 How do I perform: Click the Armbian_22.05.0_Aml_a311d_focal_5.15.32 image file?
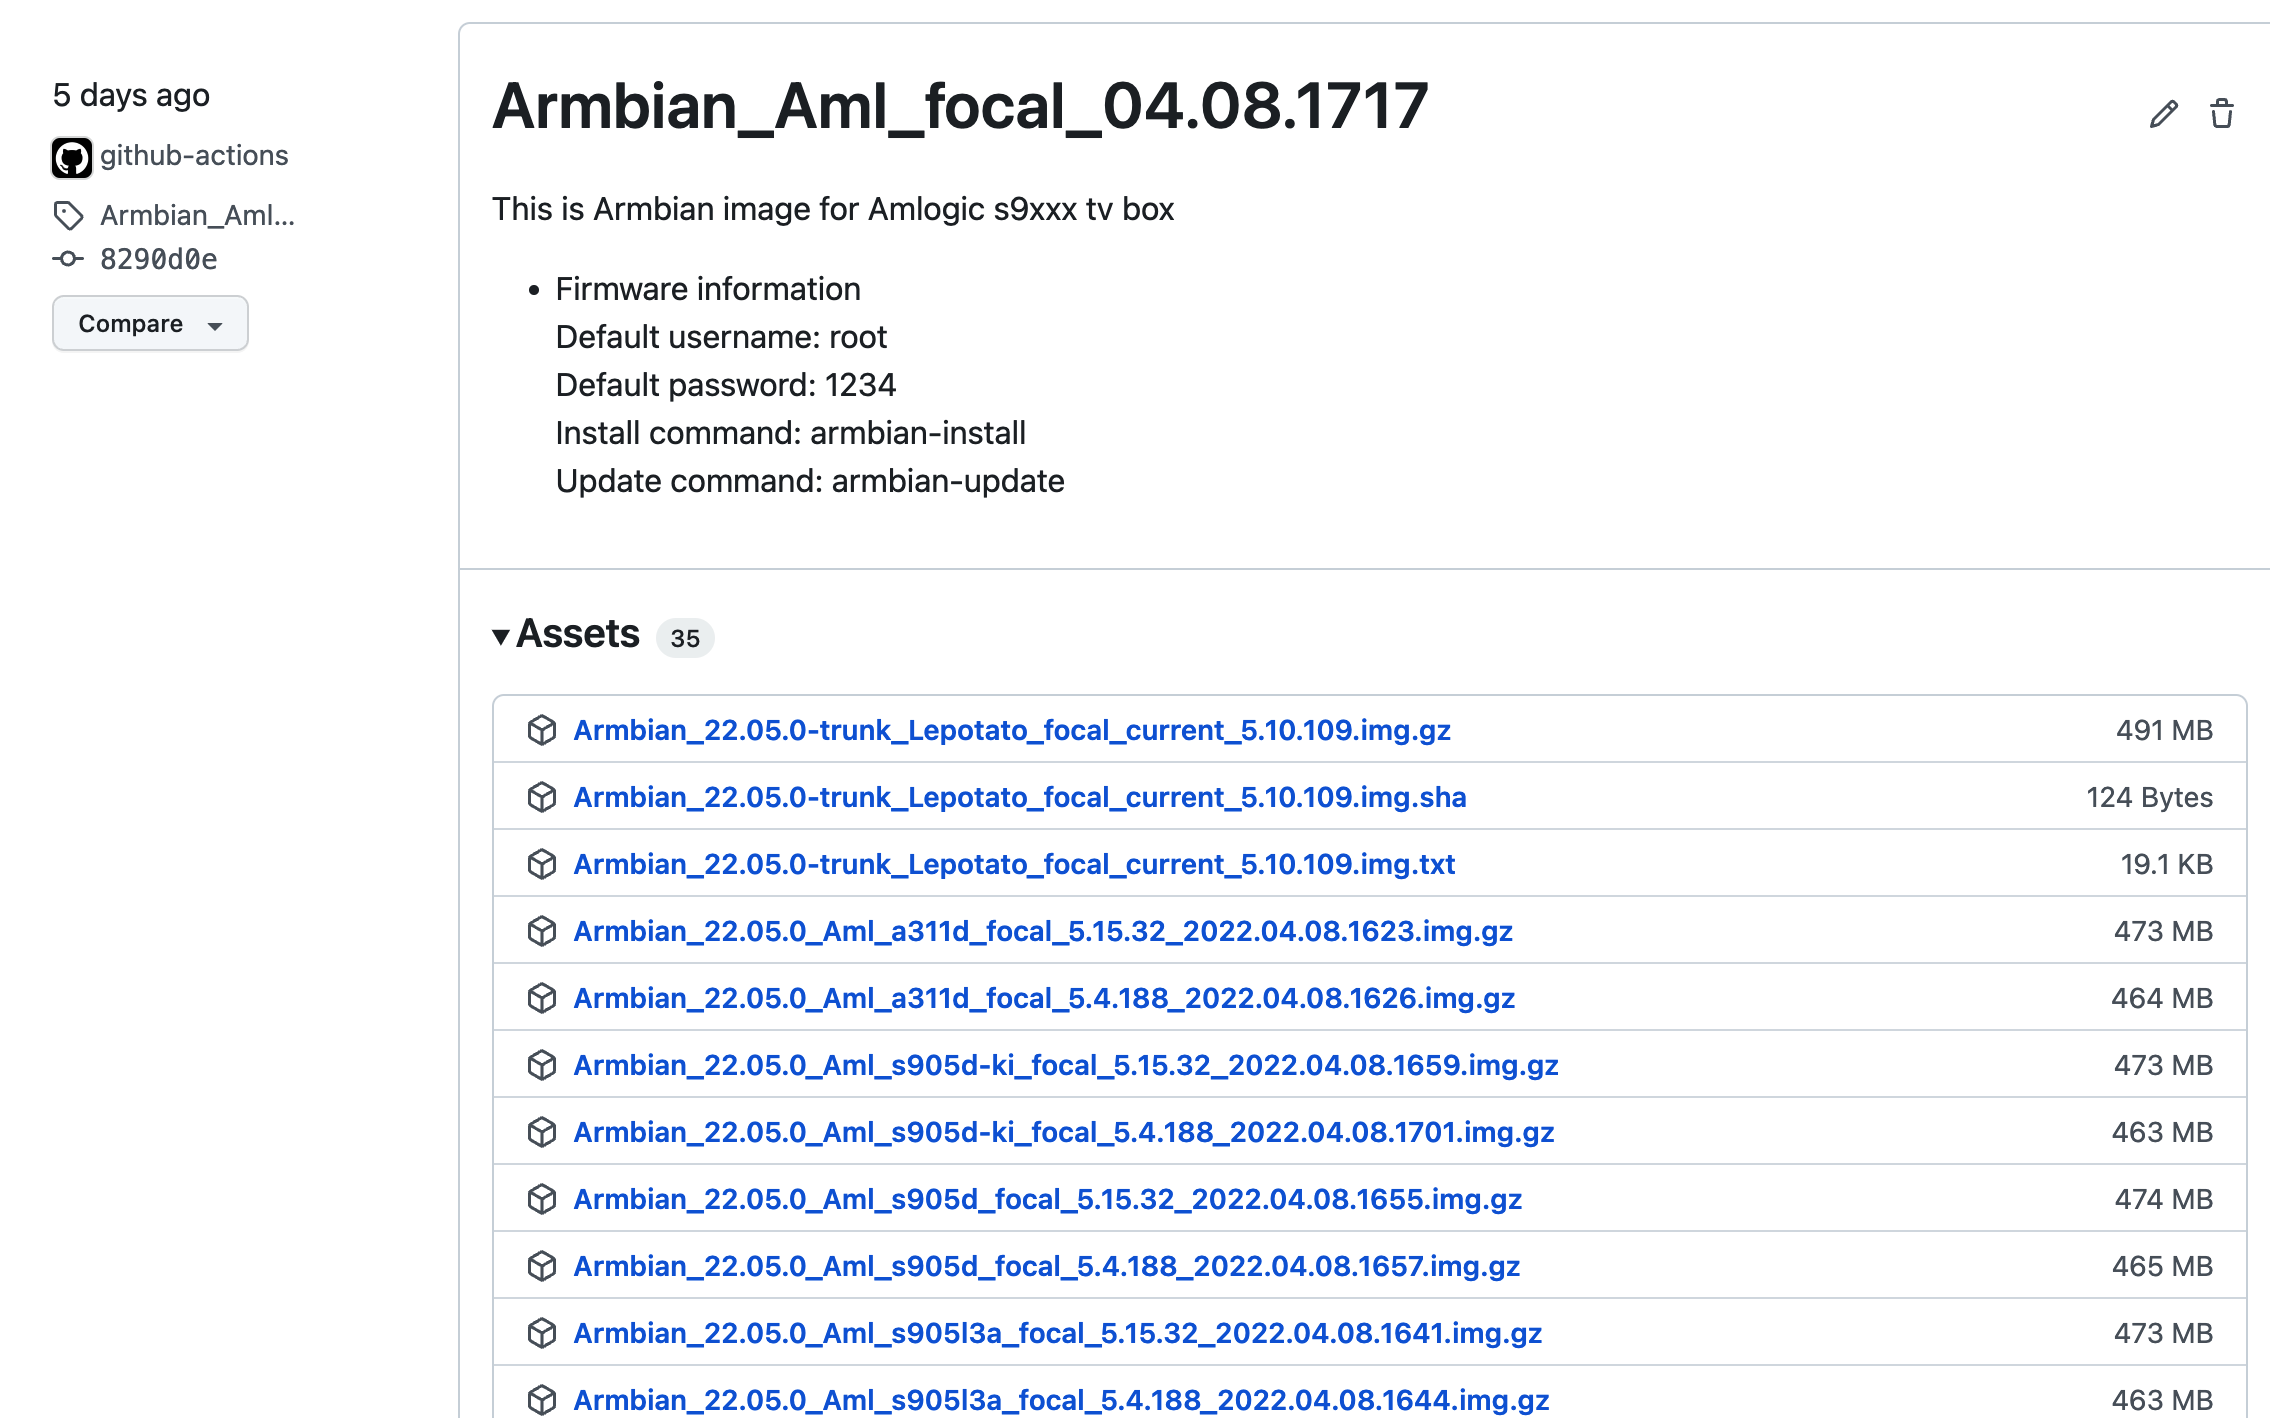click(1044, 930)
